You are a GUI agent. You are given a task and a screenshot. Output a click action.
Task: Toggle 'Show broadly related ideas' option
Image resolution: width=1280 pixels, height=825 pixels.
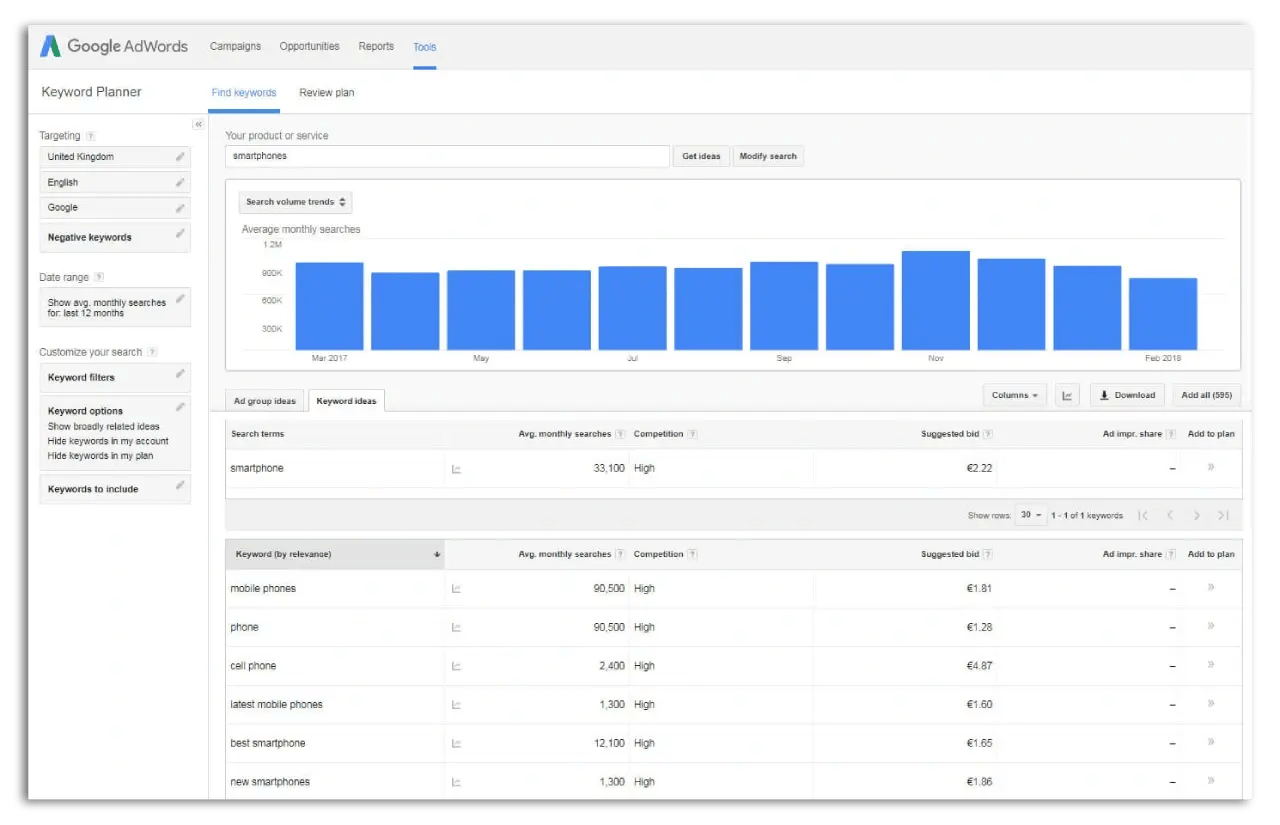(103, 425)
